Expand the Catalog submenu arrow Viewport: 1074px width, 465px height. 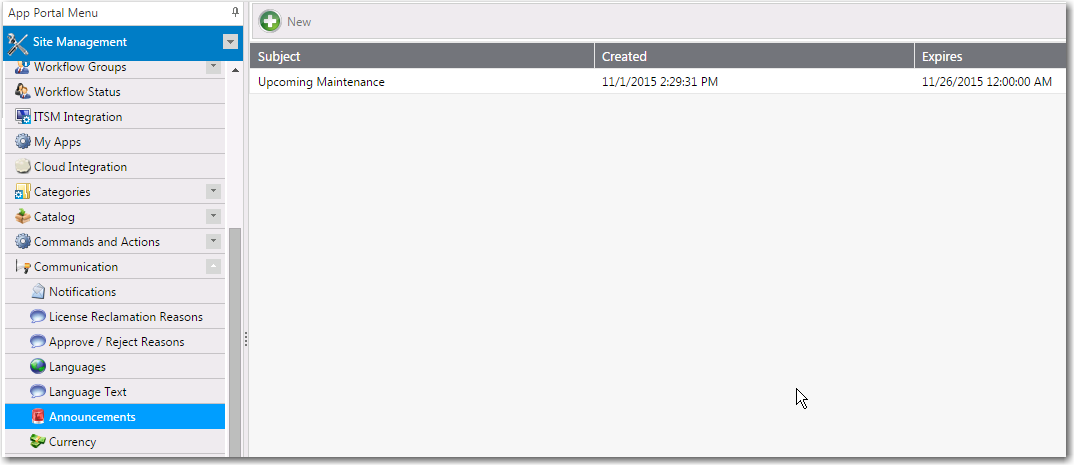click(x=213, y=216)
